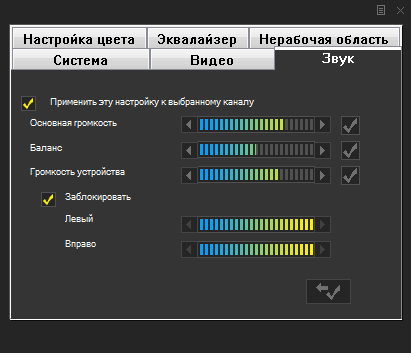Click right arrow of Левый channel slider
The height and width of the screenshot is (360, 411).
pyautogui.click(x=323, y=224)
